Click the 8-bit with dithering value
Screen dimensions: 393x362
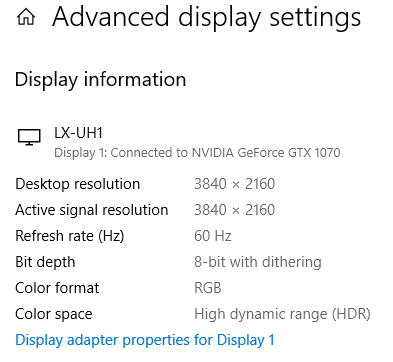click(x=258, y=262)
